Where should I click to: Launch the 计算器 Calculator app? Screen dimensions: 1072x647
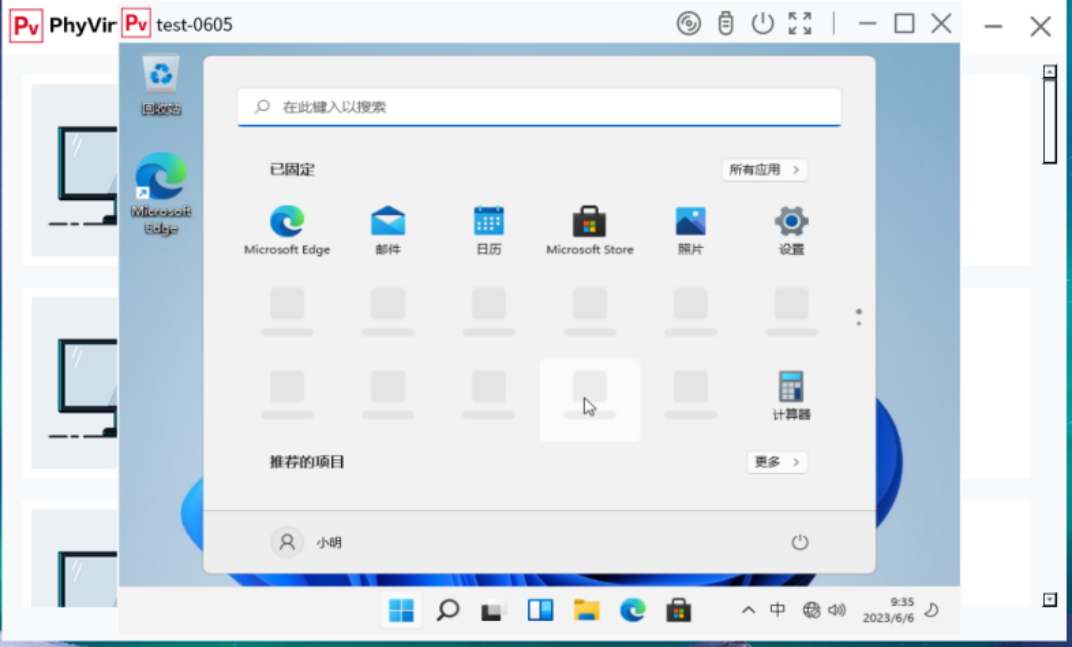(790, 390)
